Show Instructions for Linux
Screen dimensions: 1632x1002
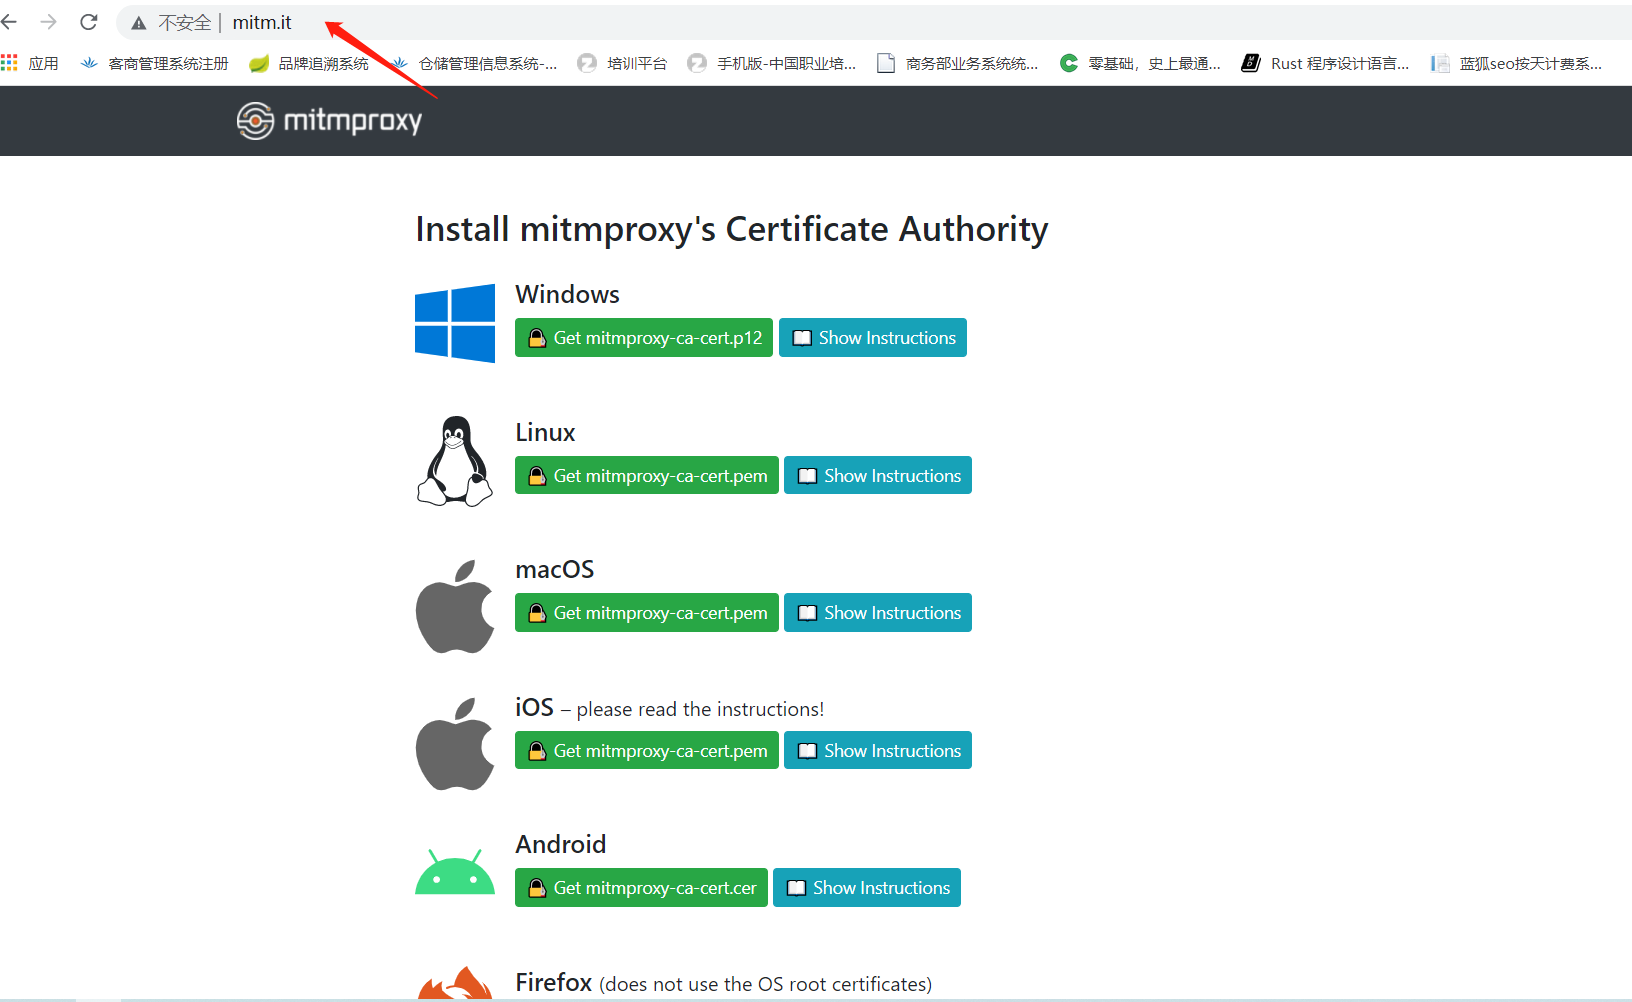point(878,476)
